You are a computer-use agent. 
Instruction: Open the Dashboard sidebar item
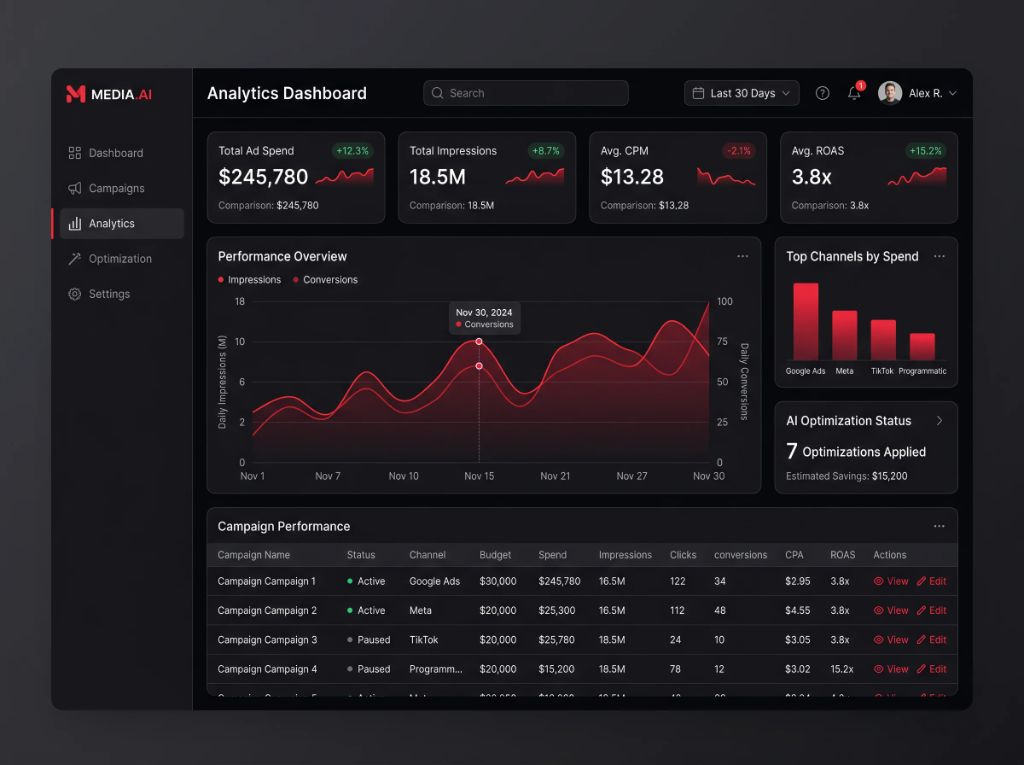[x=121, y=153]
